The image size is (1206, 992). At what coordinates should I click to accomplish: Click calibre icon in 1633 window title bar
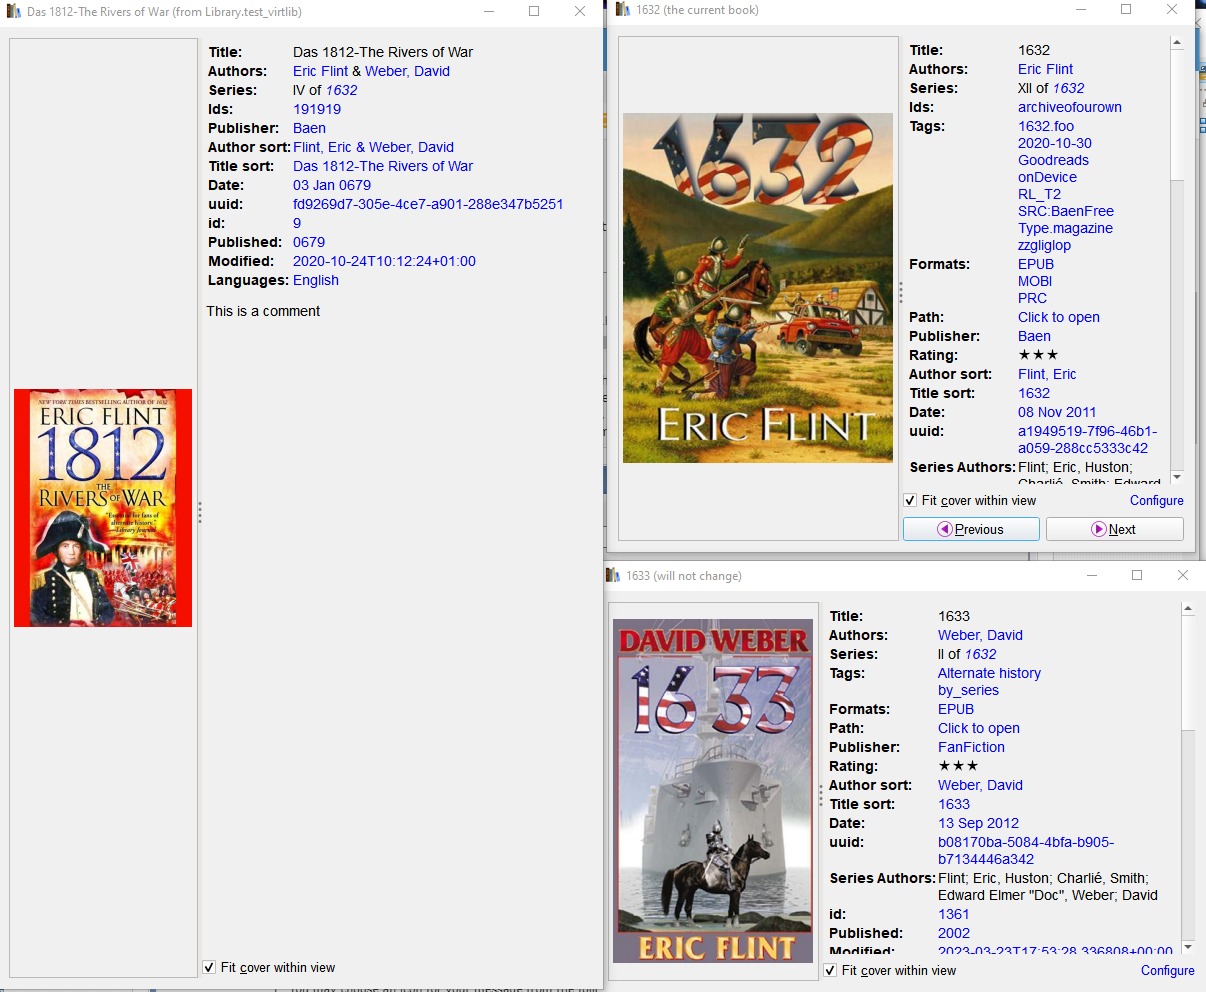tap(613, 576)
